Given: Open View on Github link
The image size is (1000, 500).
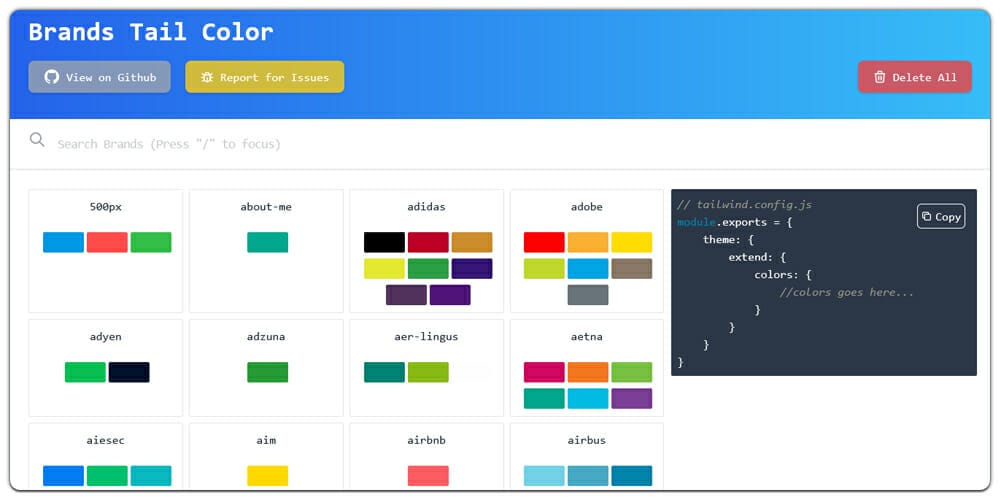Looking at the screenshot, I should tap(99, 77).
